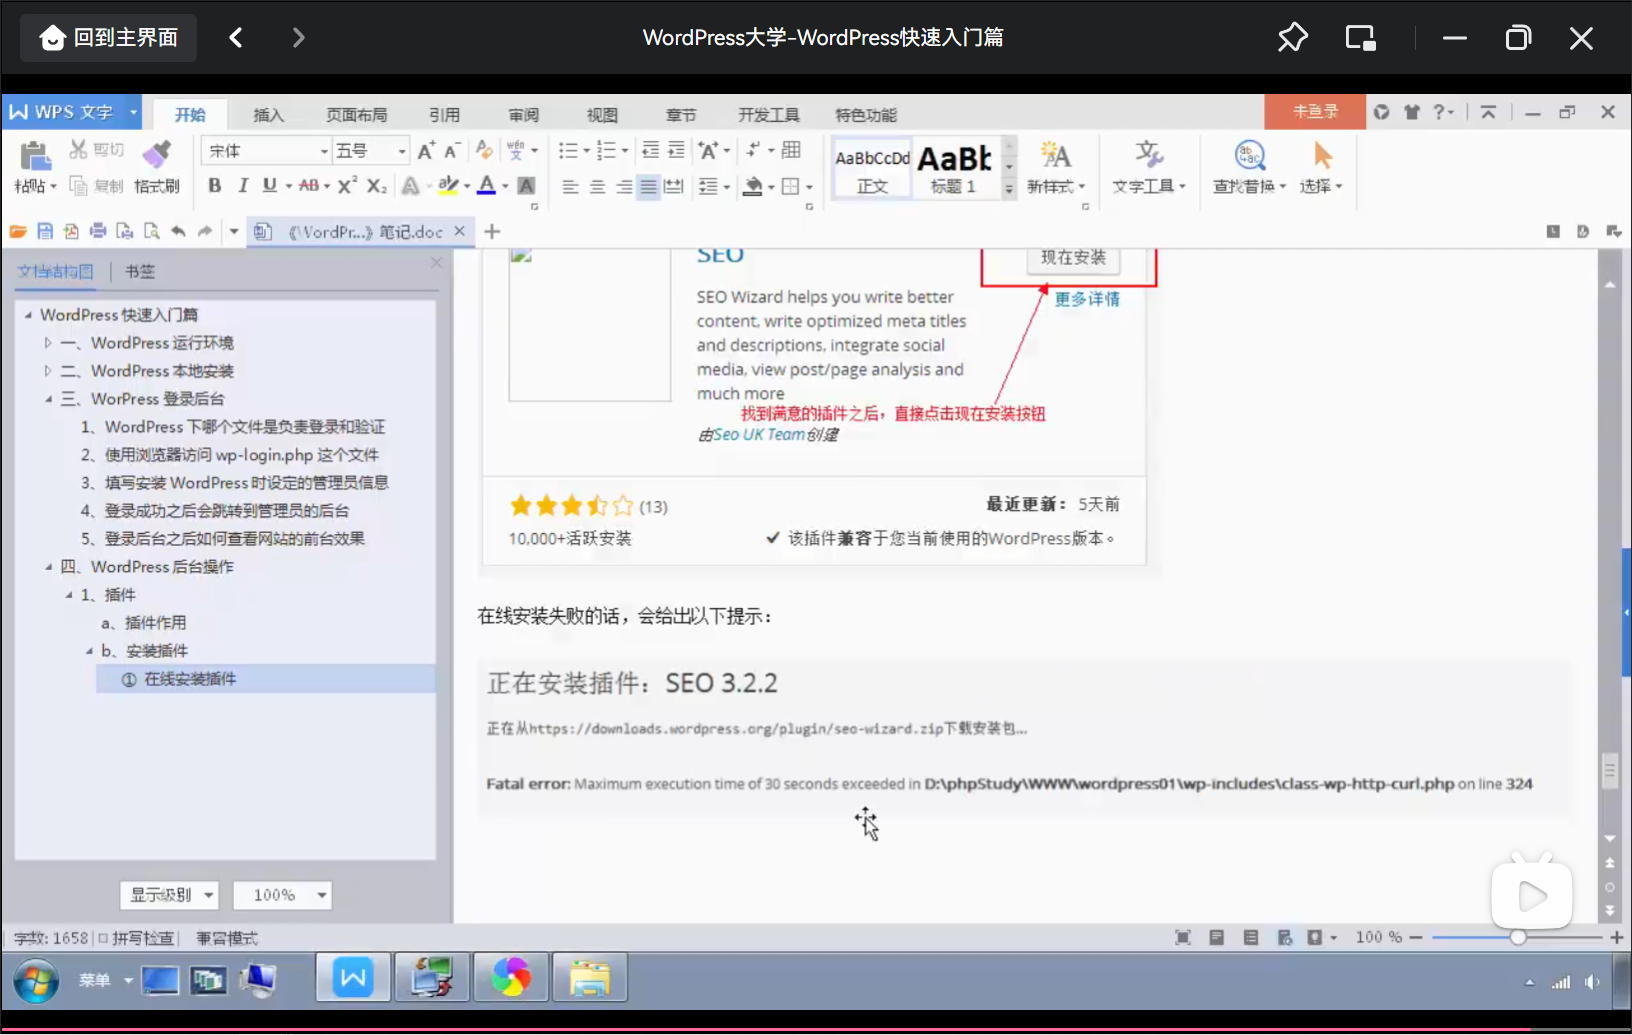Open the file explorer taskbar icon
This screenshot has height=1035, width=1632.
(x=590, y=978)
